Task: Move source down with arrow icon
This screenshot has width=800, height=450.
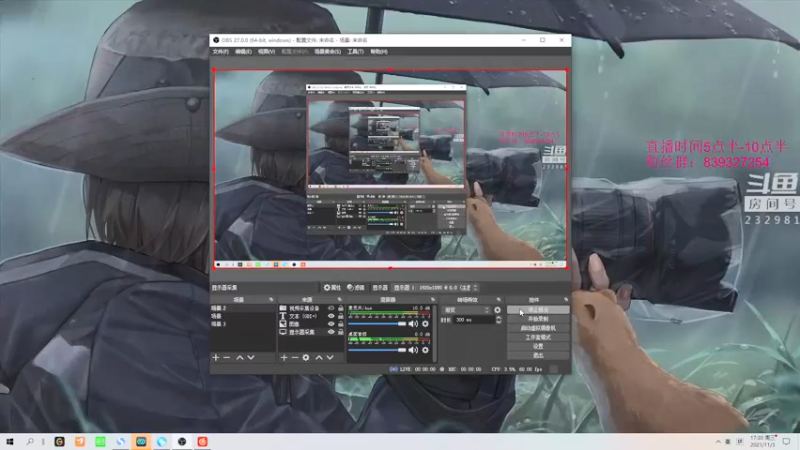Action: [x=330, y=358]
